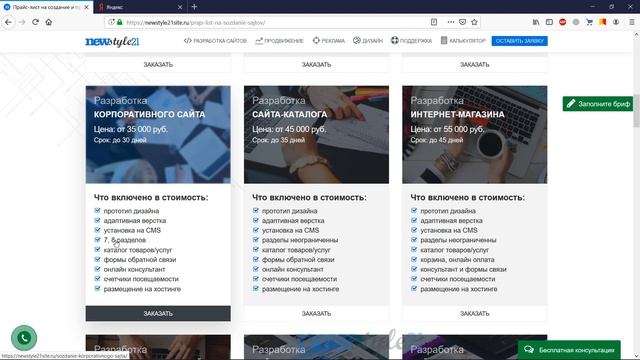
Task: Open the Сайта-каталога card image
Action: (316, 135)
